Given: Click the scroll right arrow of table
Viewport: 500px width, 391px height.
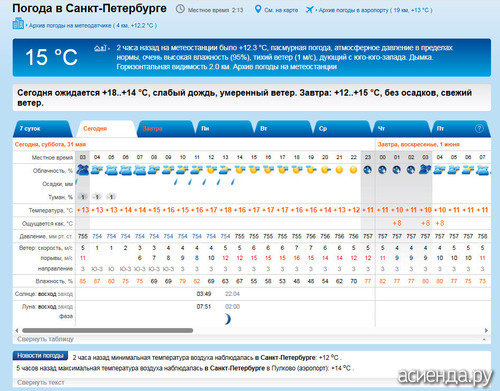Looking at the screenshot, I should tap(486, 330).
